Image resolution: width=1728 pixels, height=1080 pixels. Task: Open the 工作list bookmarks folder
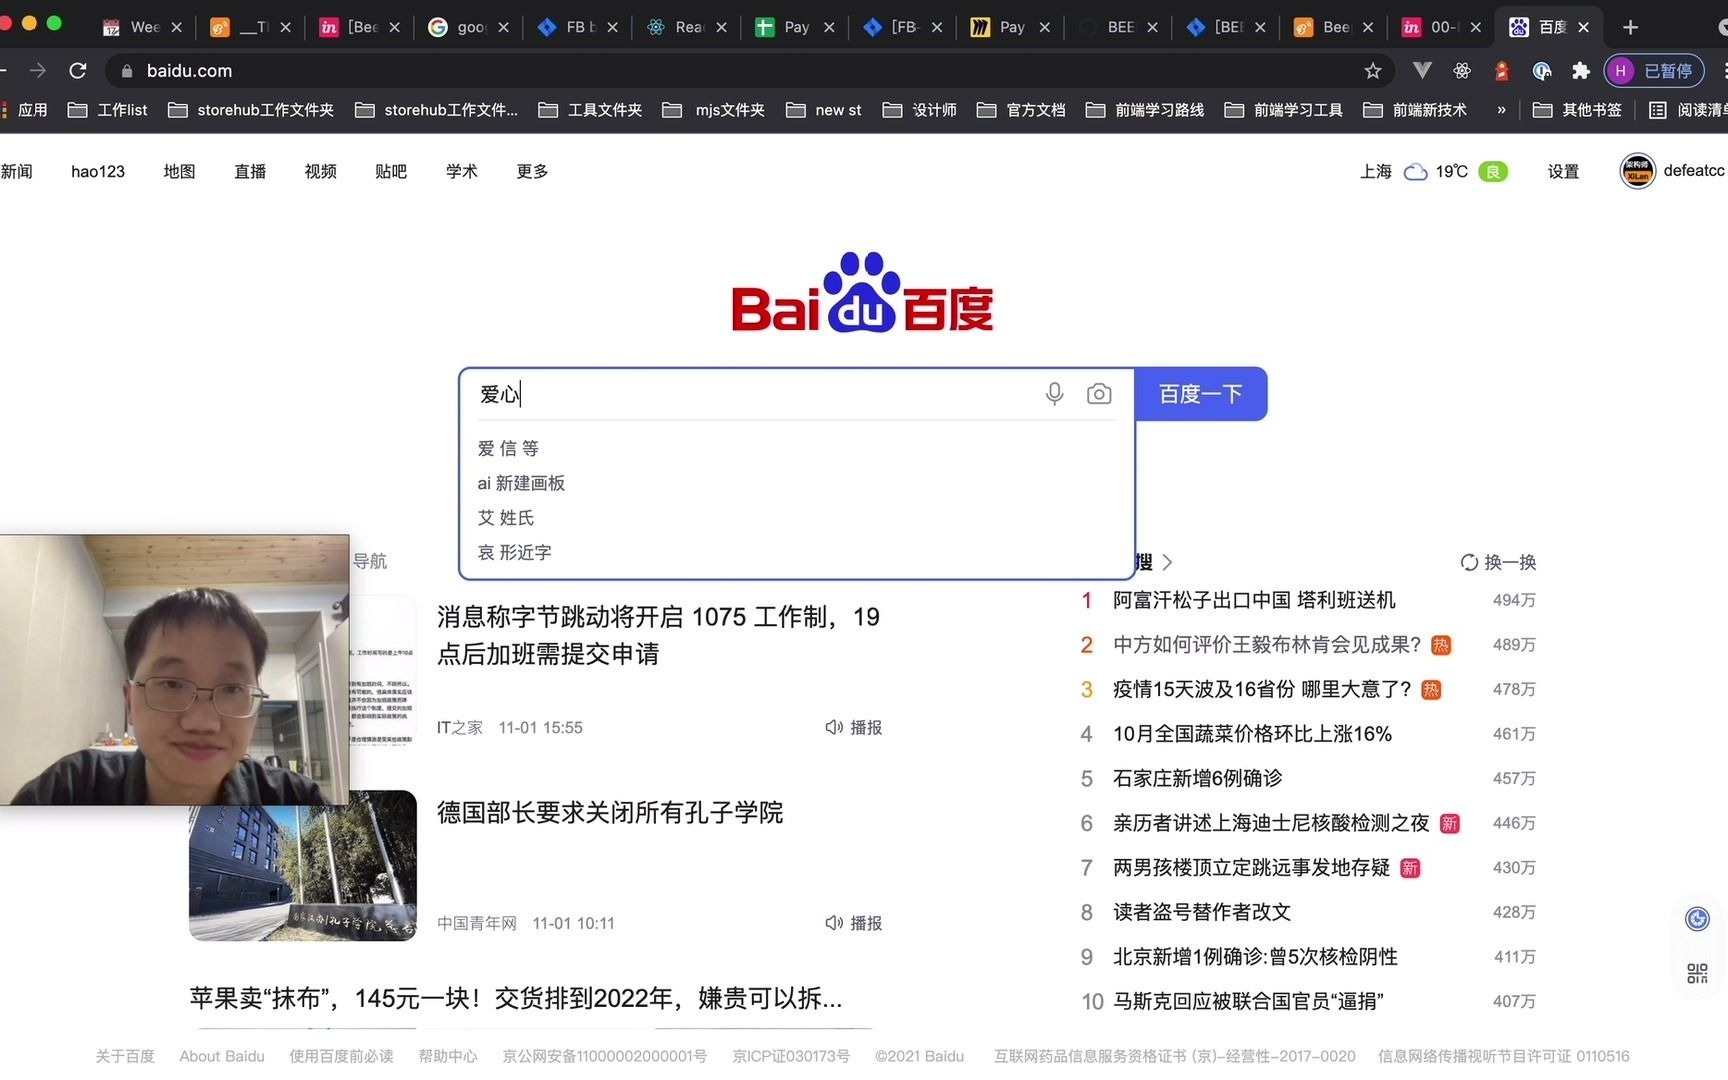pos(107,110)
